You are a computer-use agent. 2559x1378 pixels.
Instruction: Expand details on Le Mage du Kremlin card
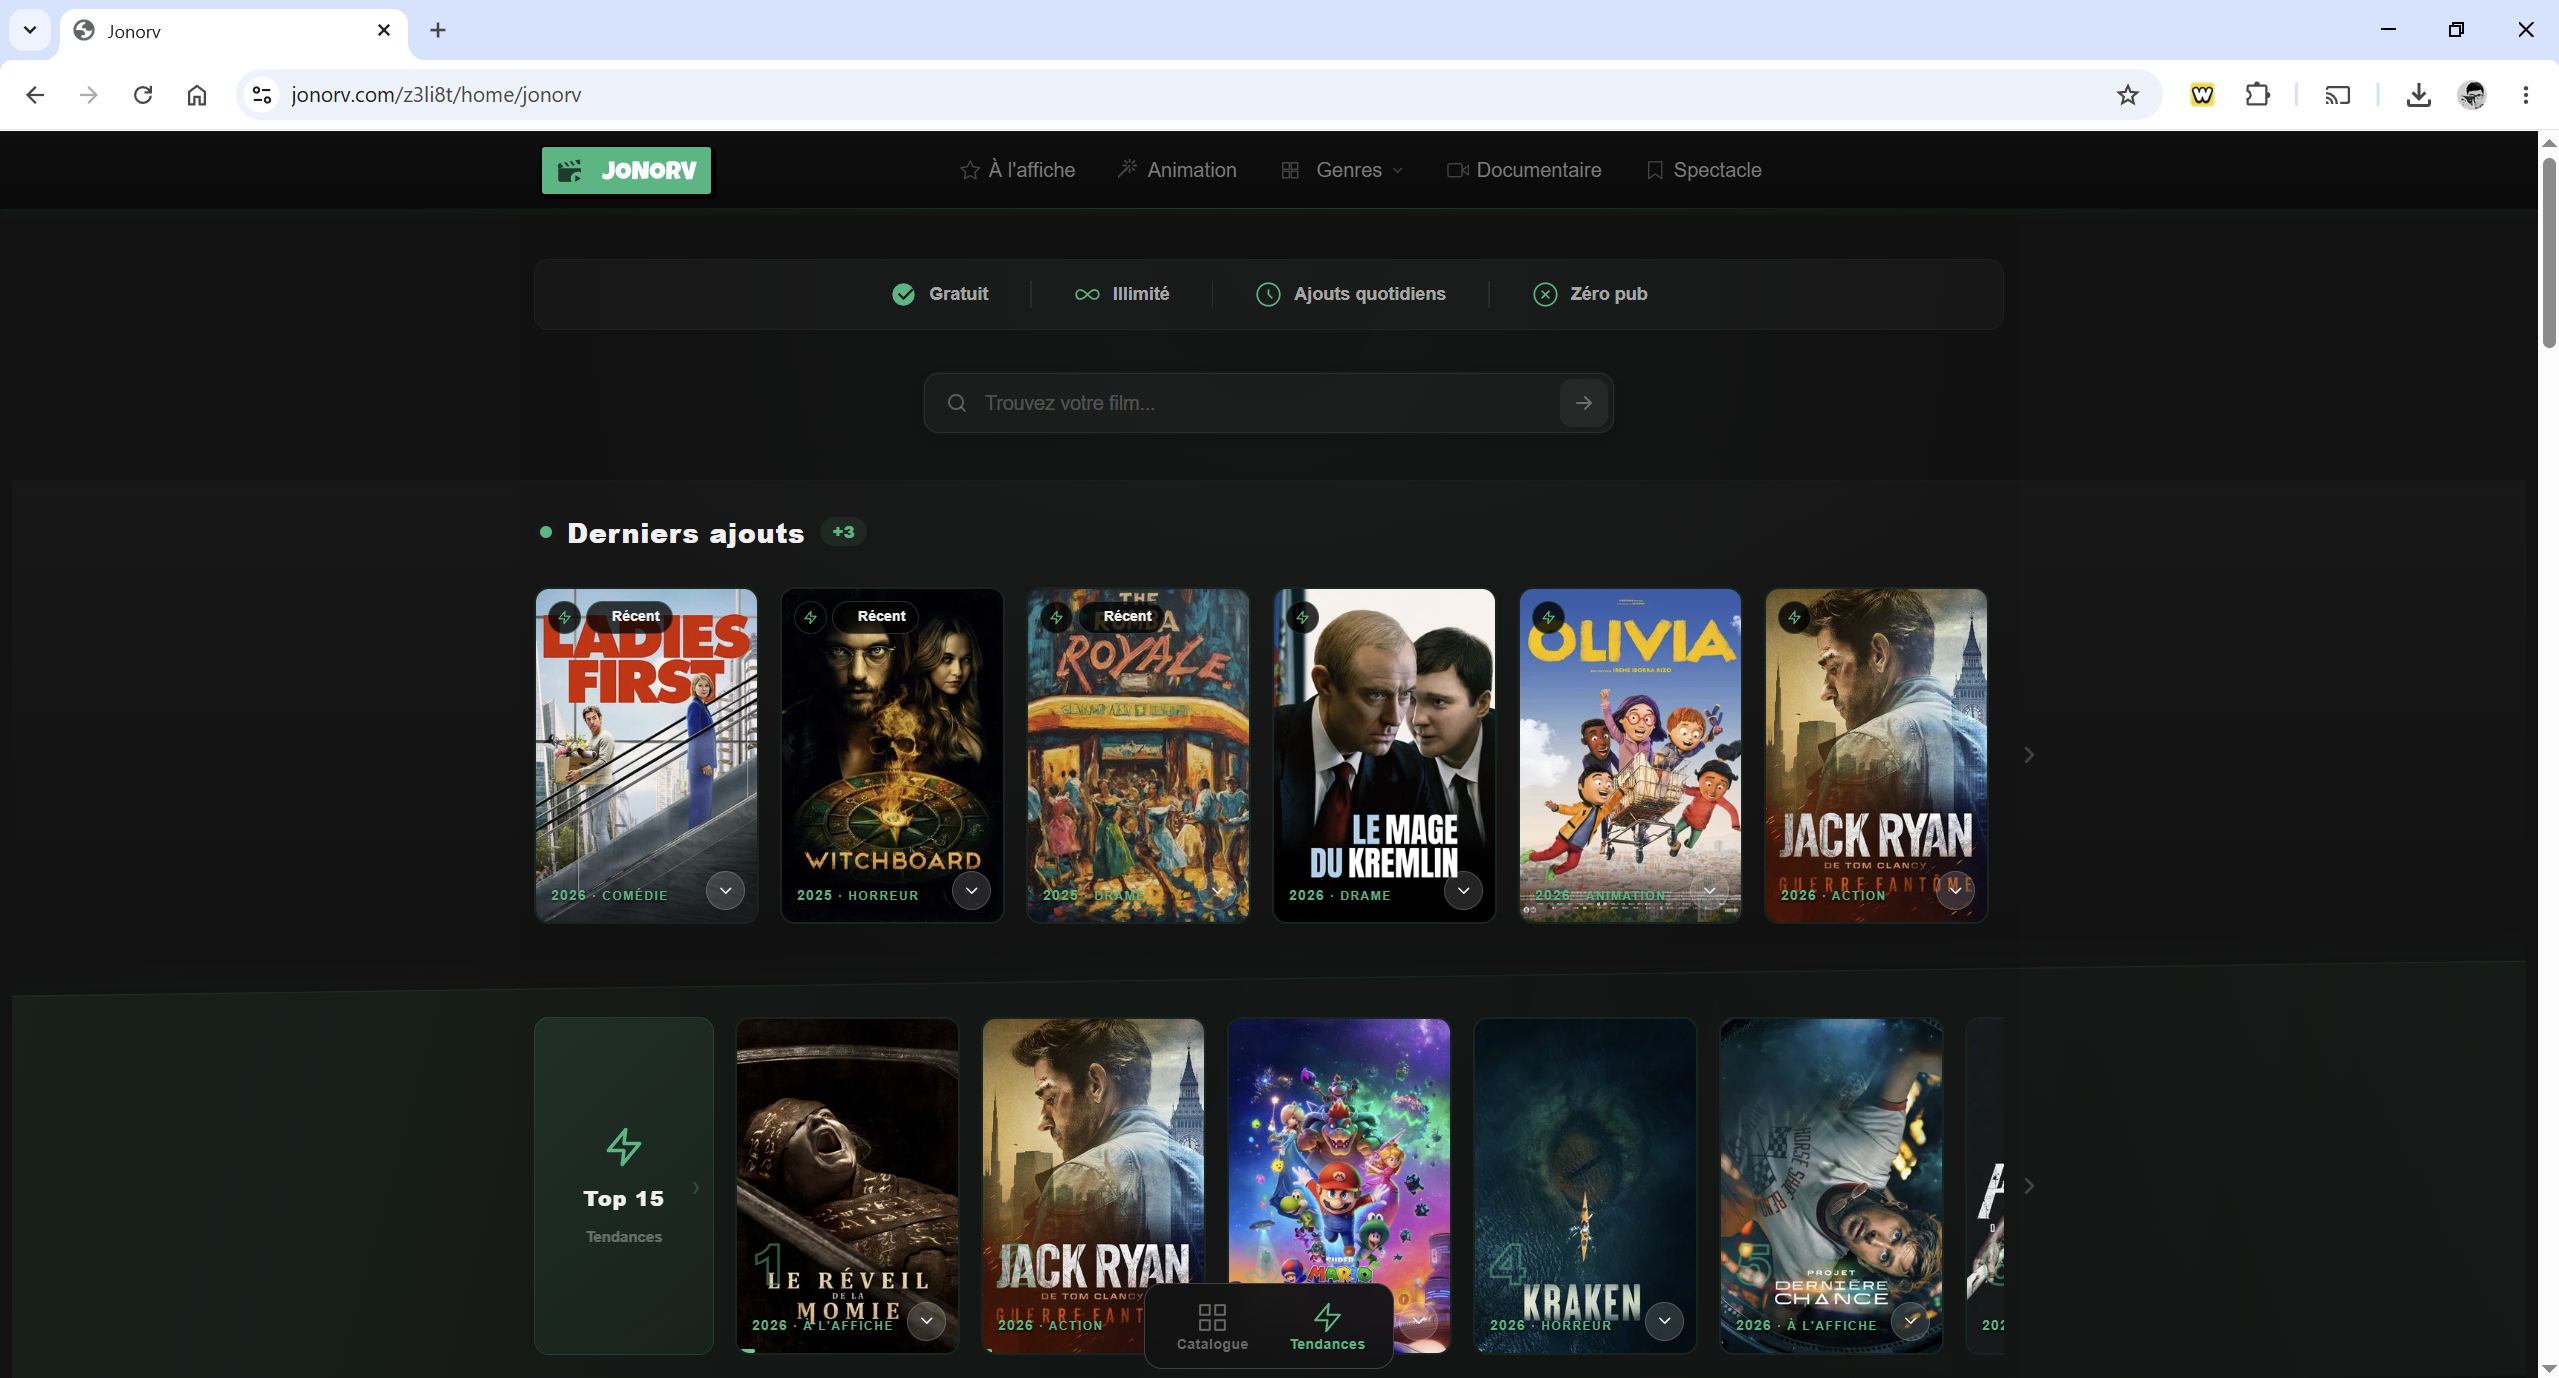pyautogui.click(x=1463, y=890)
